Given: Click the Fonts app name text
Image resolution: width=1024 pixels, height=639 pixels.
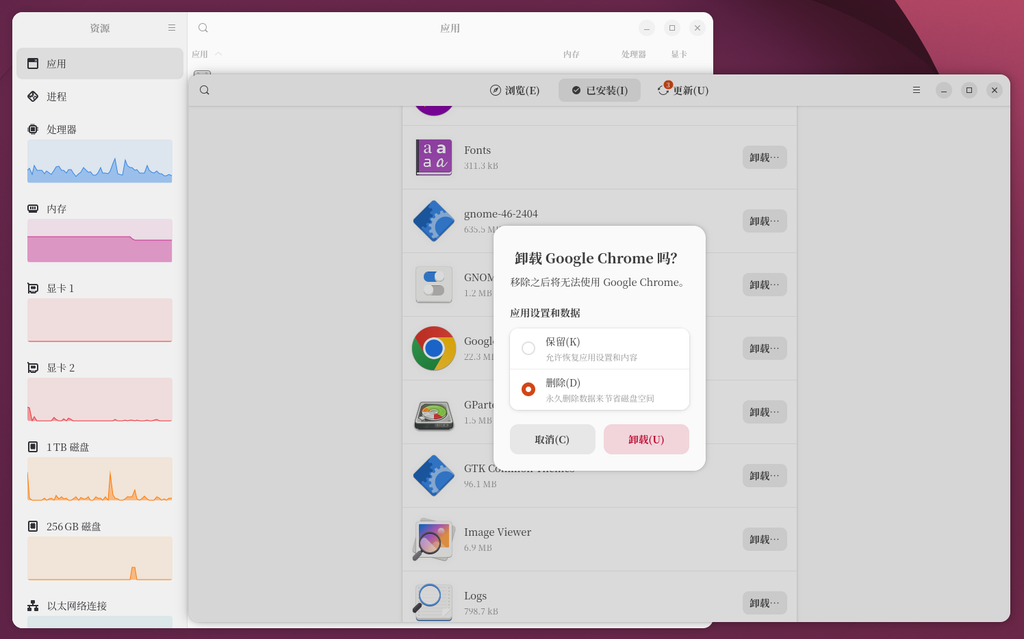Looking at the screenshot, I should 477,150.
